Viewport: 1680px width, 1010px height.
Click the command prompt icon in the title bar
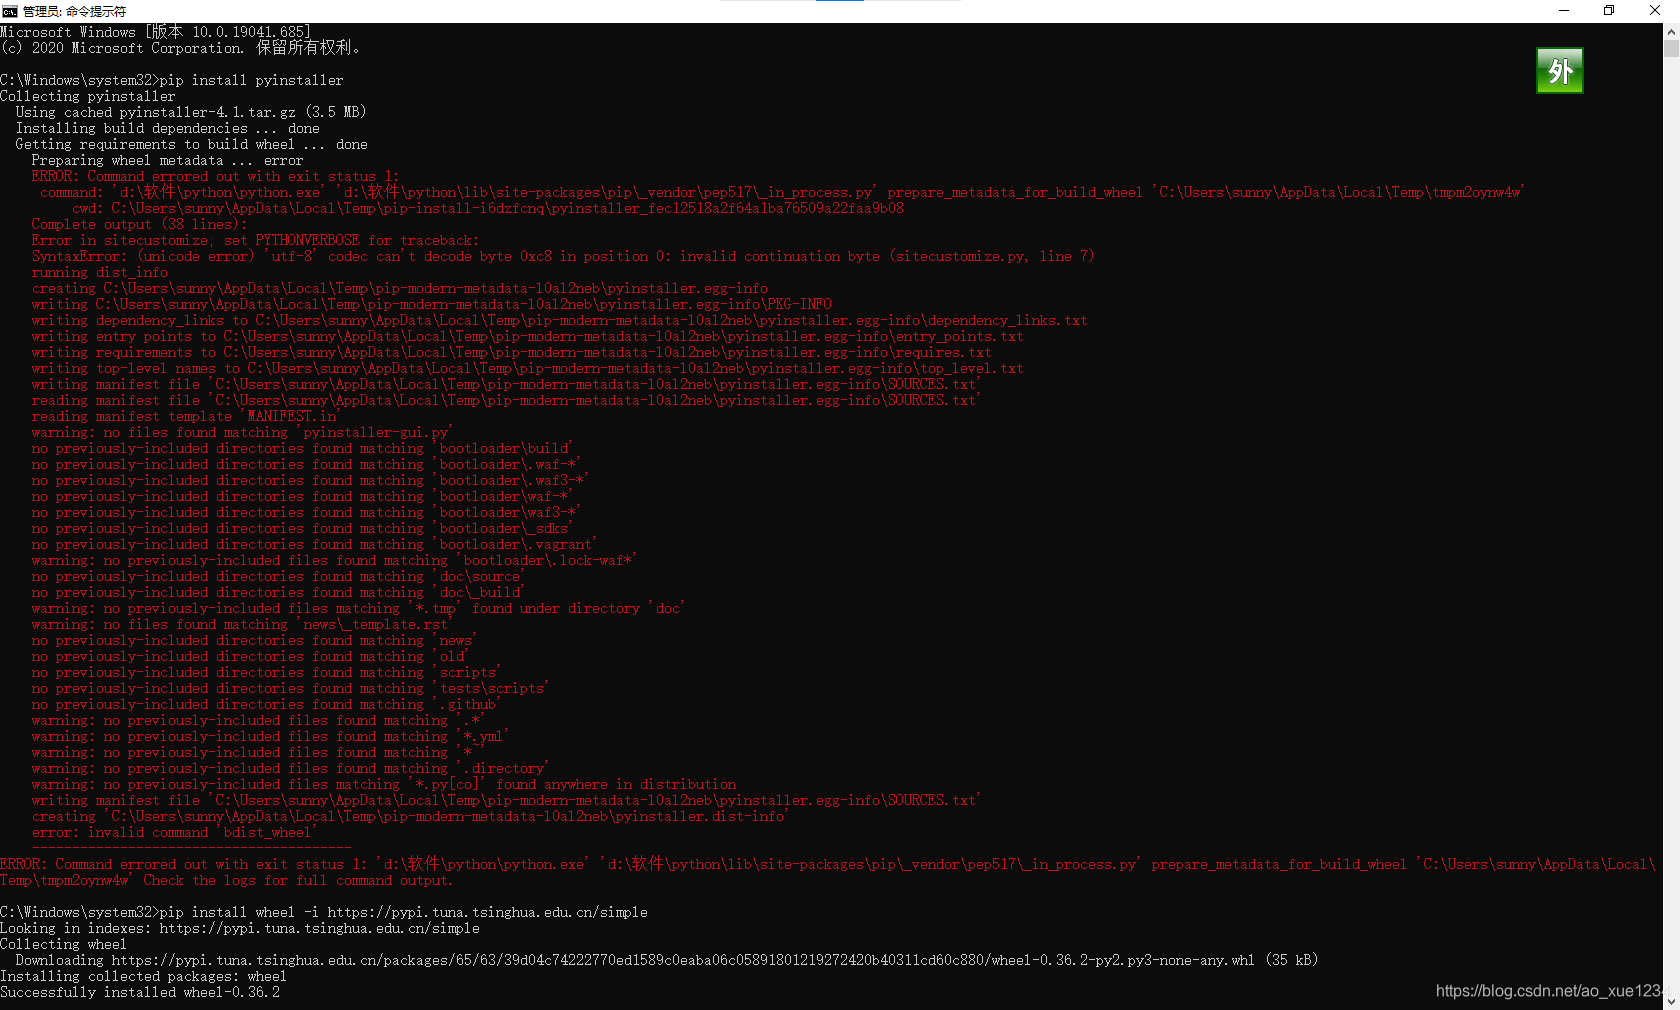click(x=10, y=11)
